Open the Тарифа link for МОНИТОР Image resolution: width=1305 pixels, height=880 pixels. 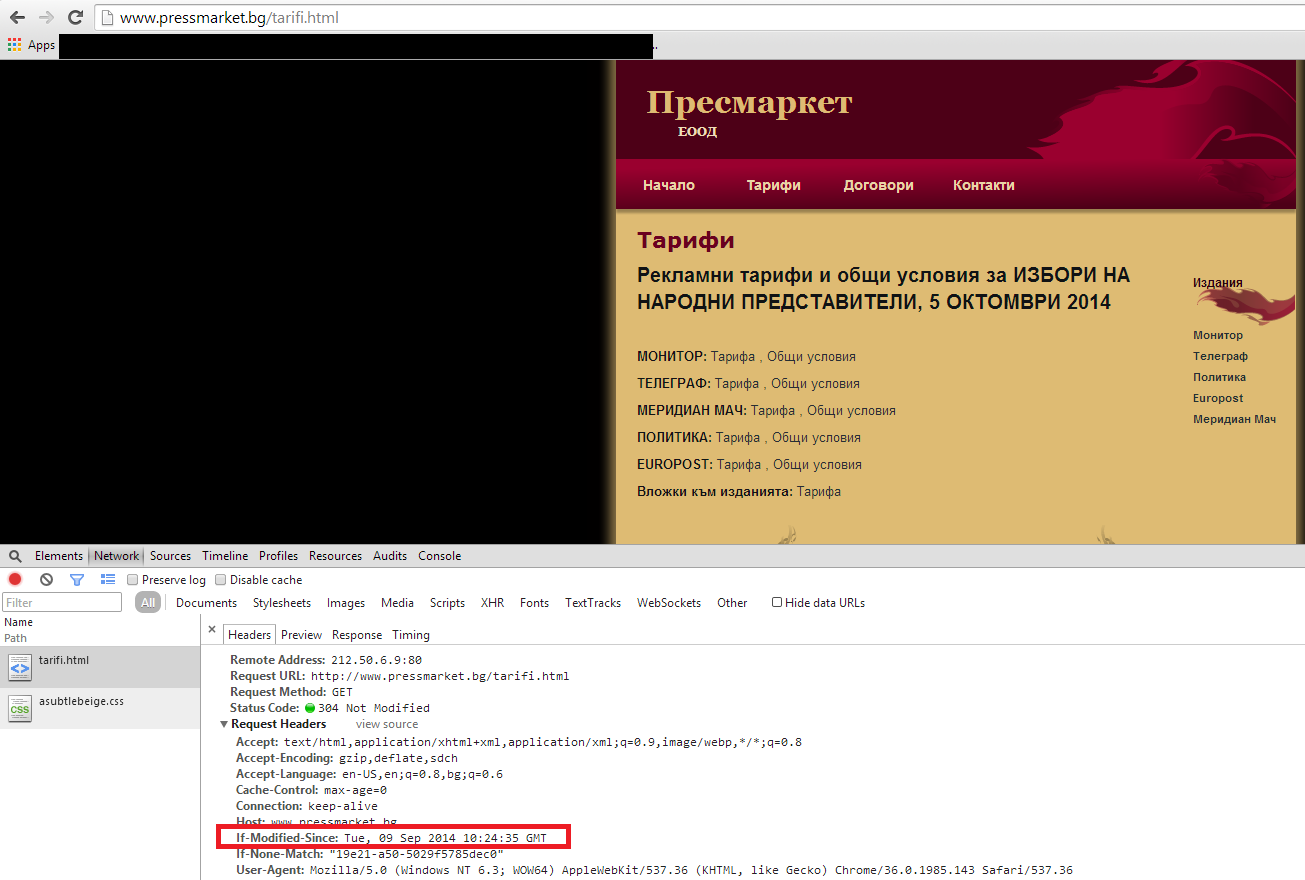coord(733,356)
